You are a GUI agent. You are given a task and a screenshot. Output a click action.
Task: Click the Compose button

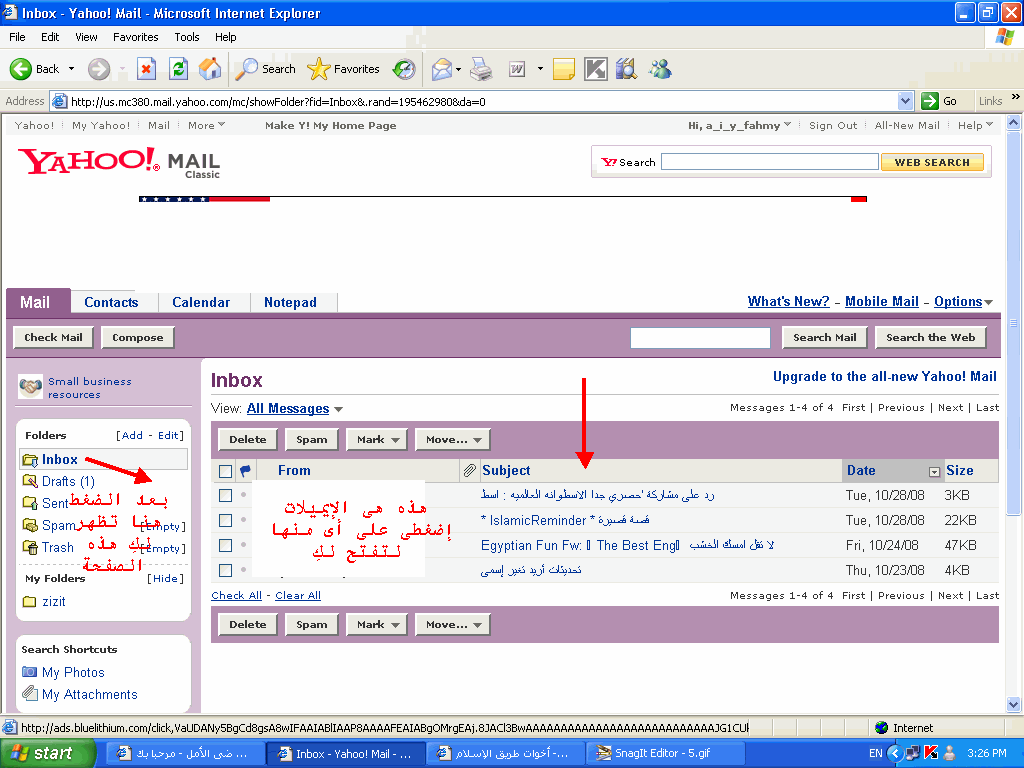click(x=138, y=338)
